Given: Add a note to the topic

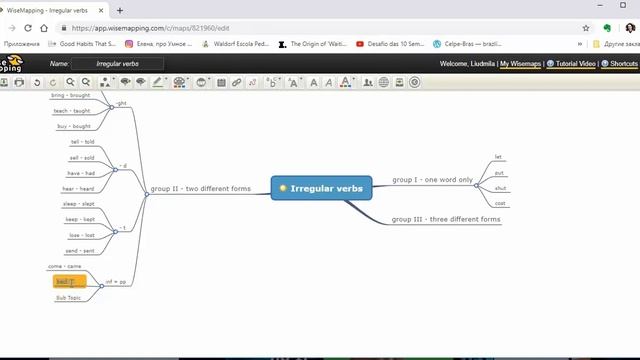Looking at the screenshot, I should 221,82.
